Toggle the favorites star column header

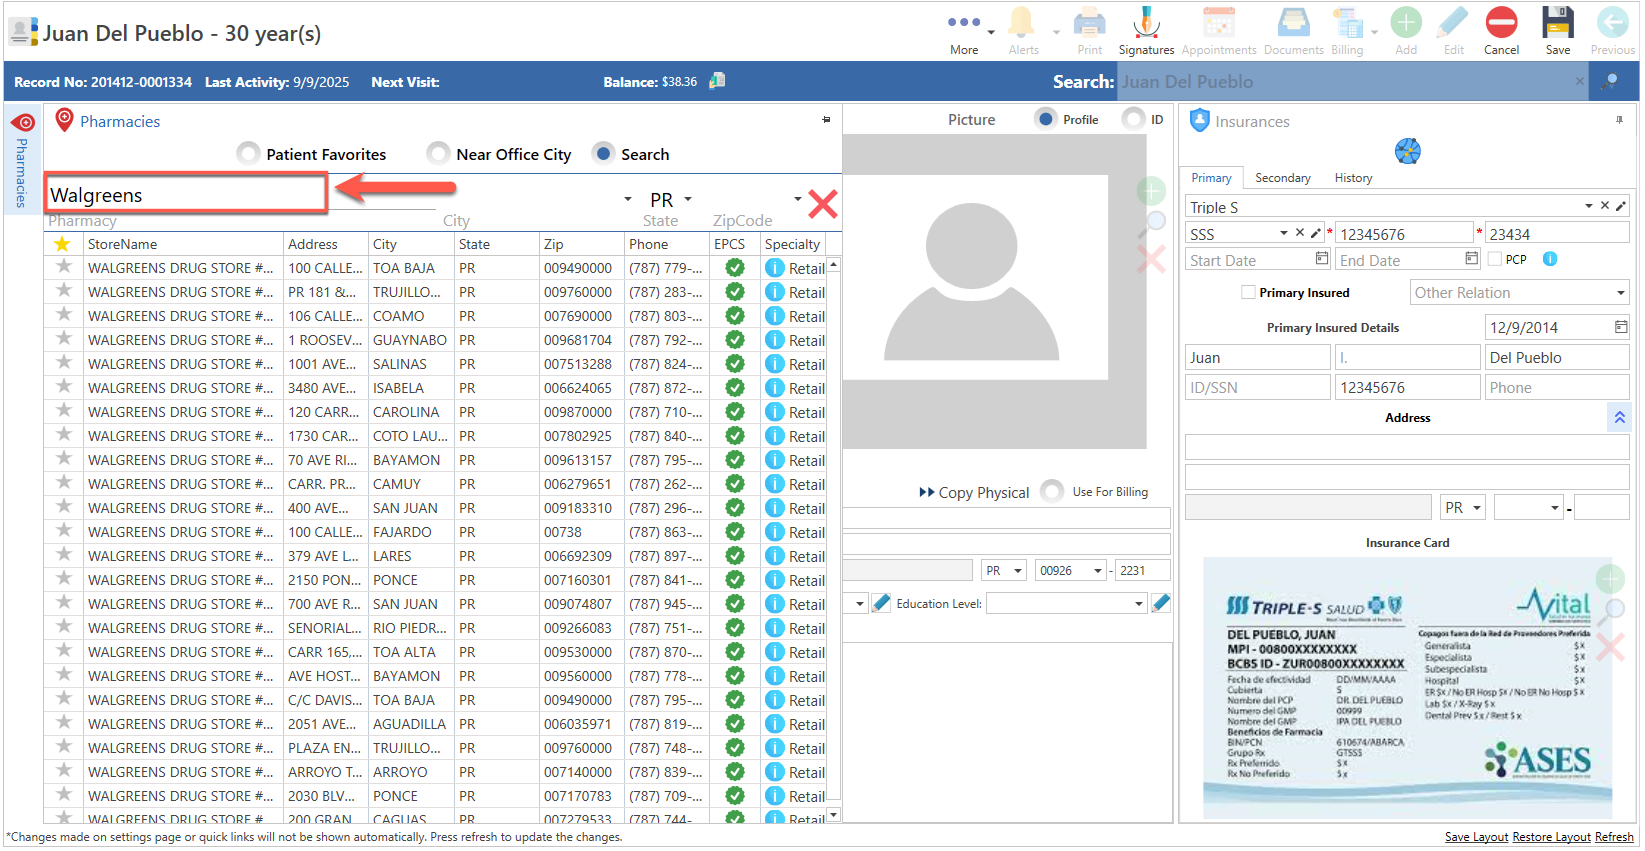click(x=62, y=244)
